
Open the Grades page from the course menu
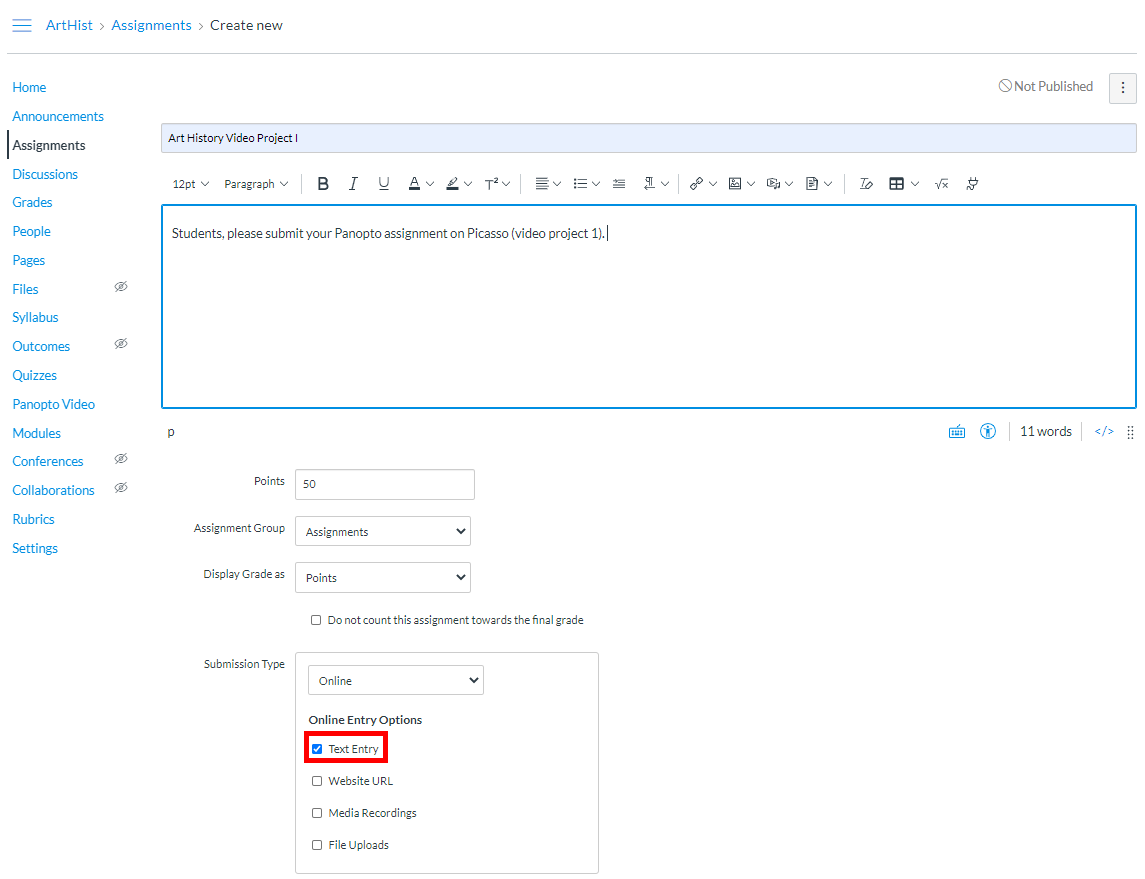tap(32, 202)
